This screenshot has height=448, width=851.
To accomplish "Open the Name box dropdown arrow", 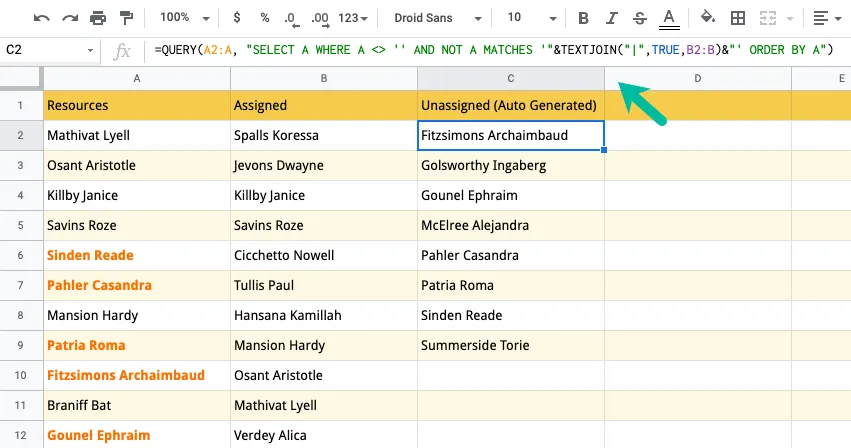I will coord(90,51).
